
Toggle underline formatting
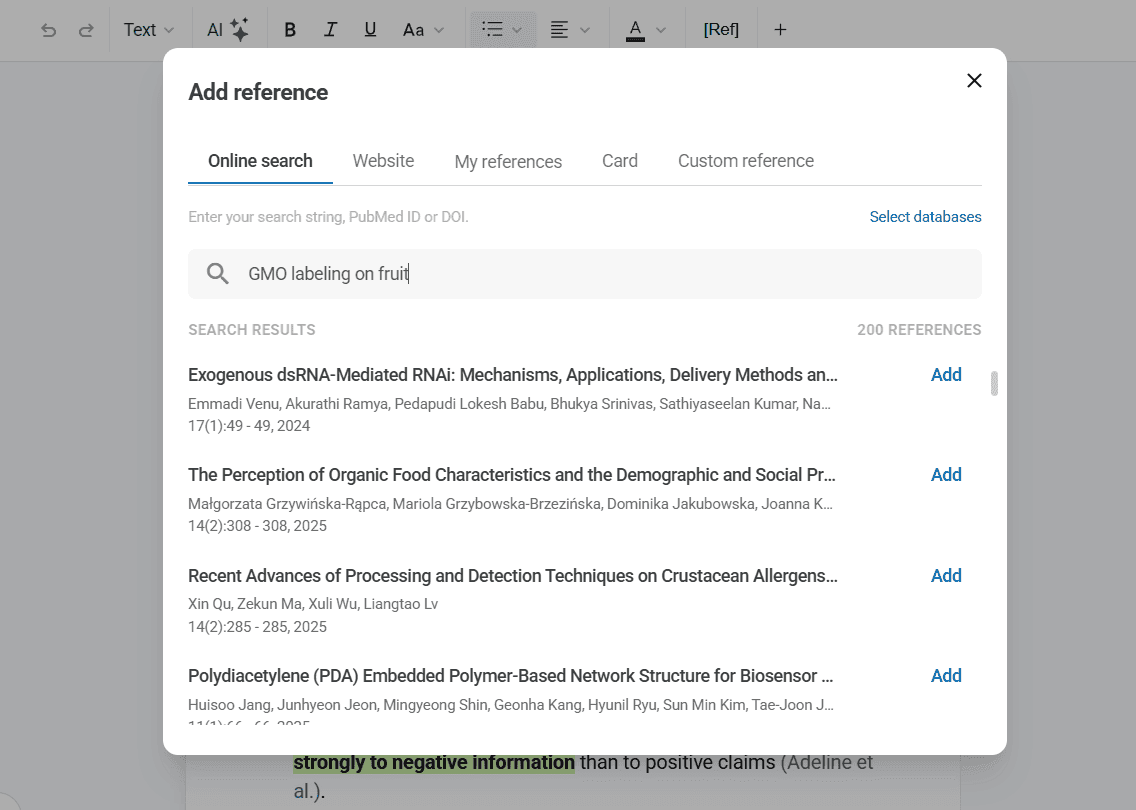pos(370,30)
